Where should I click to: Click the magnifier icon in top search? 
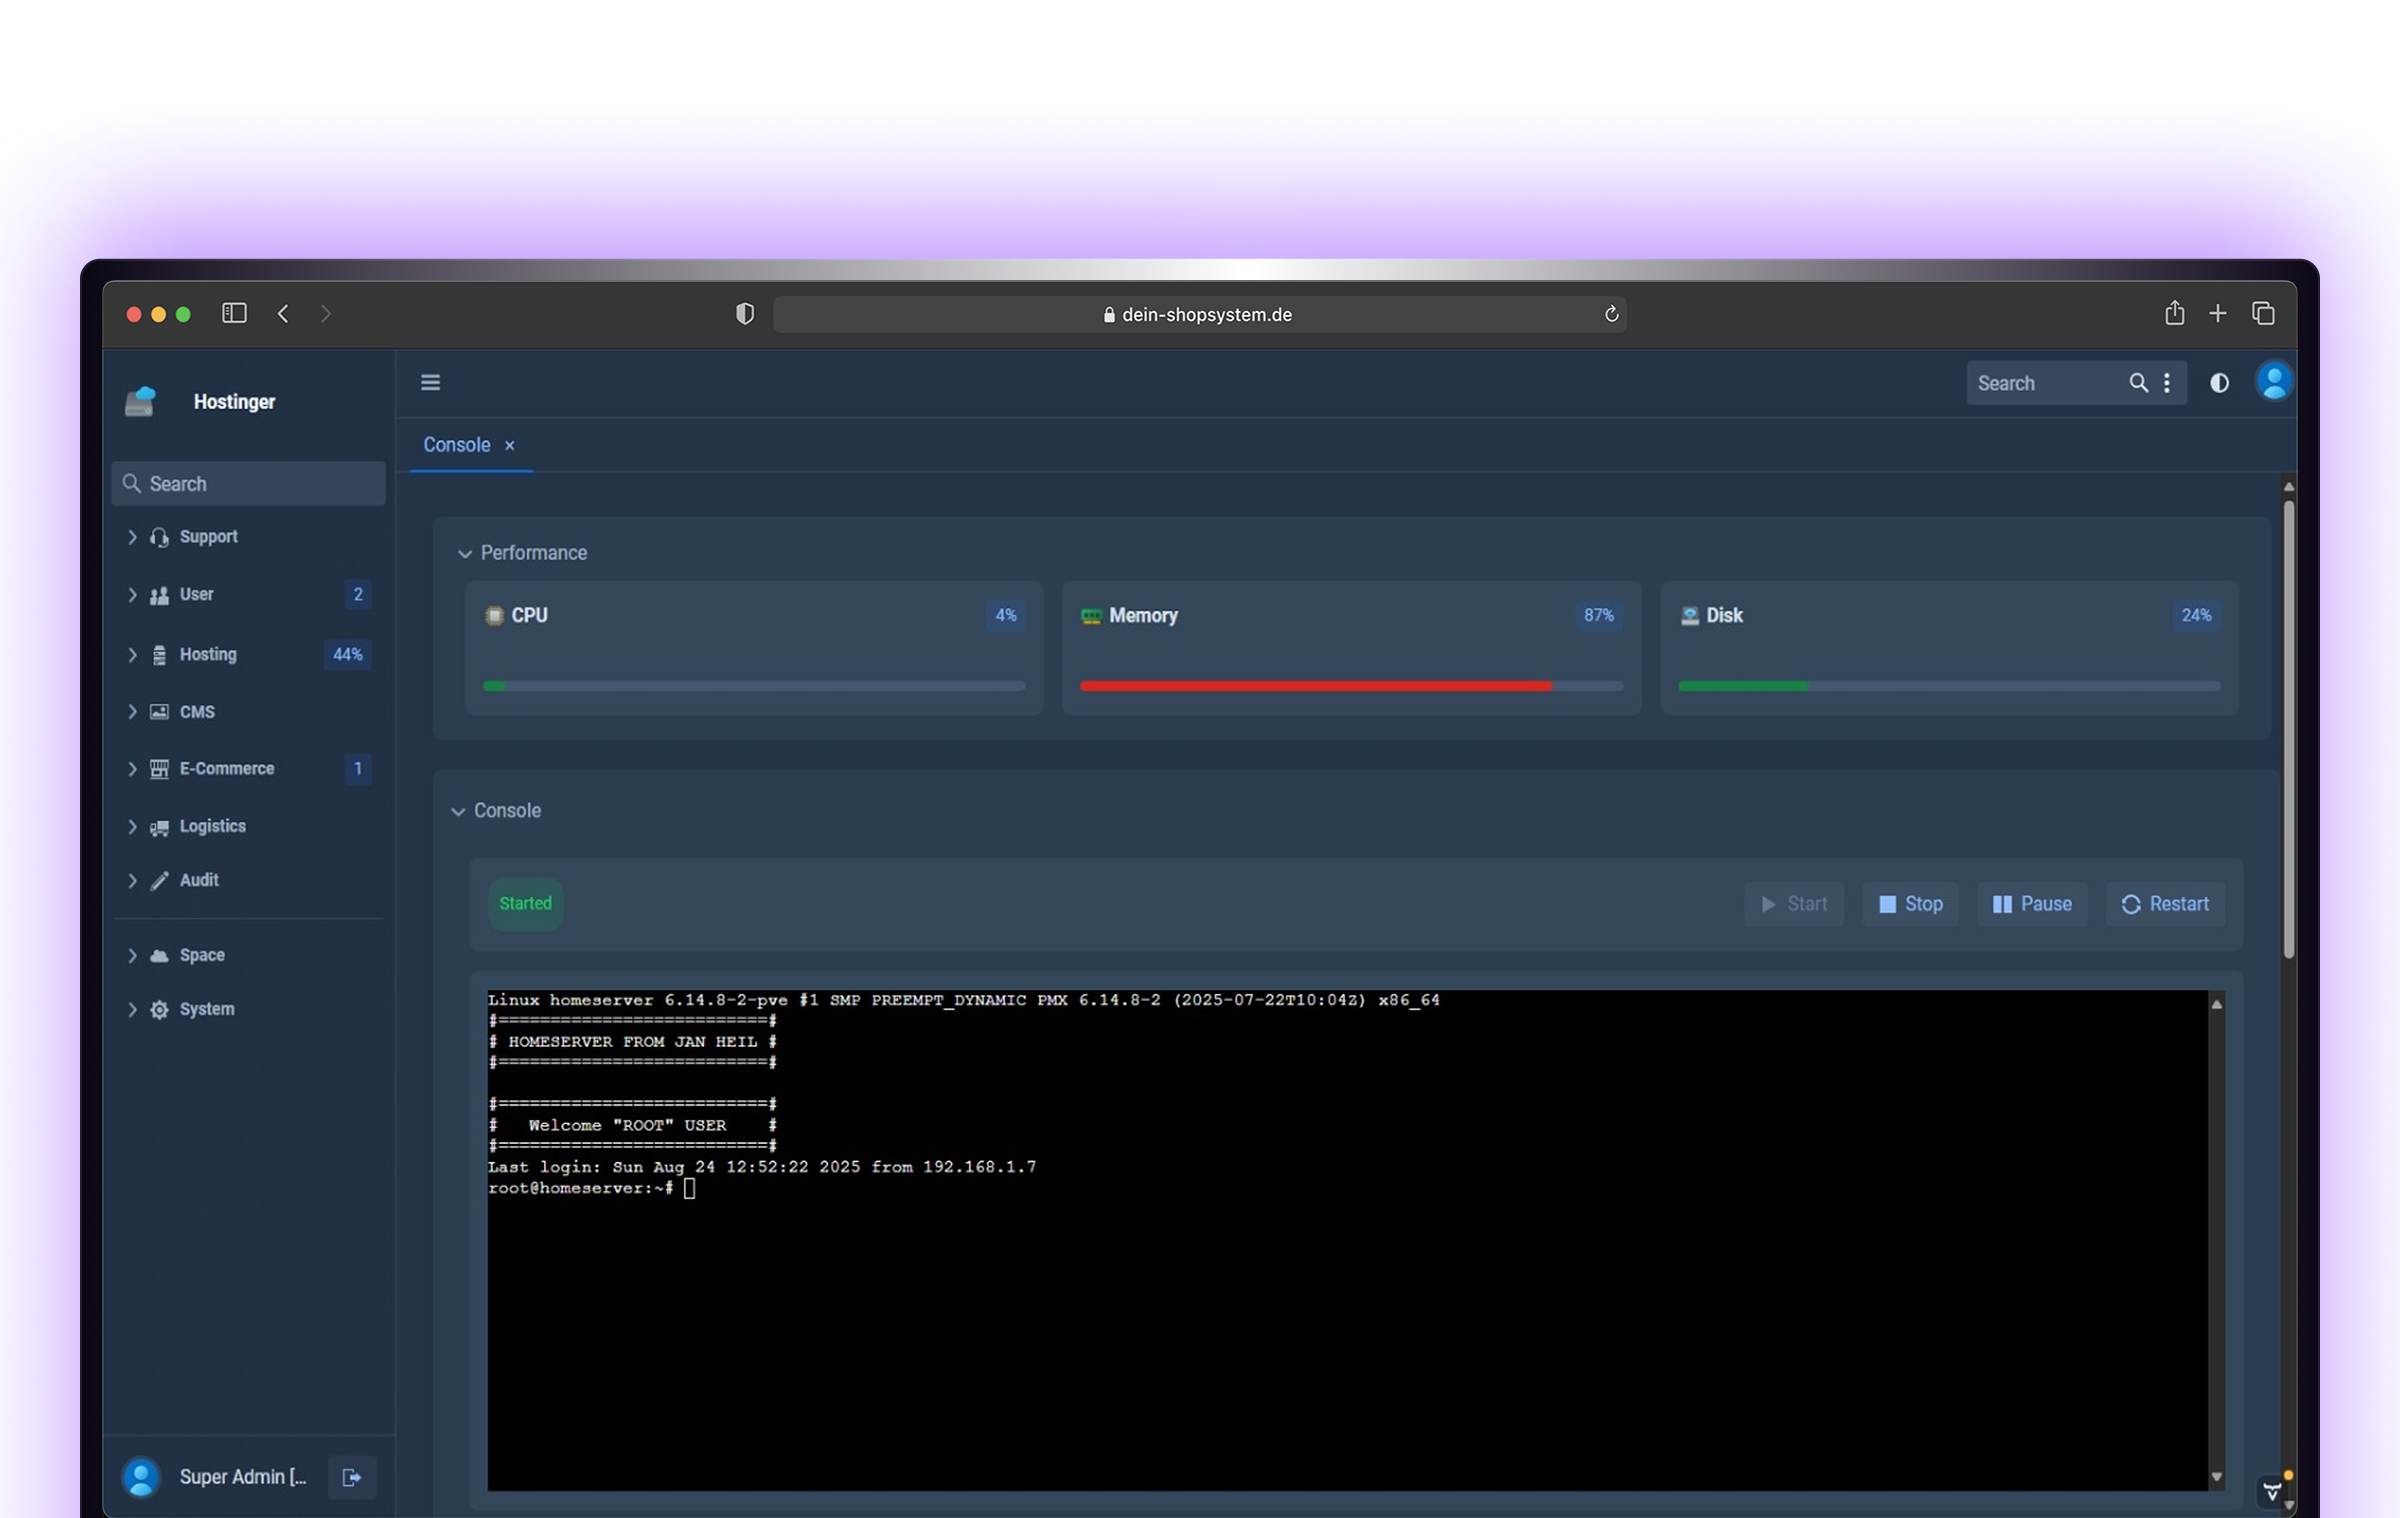pyautogui.click(x=2138, y=383)
